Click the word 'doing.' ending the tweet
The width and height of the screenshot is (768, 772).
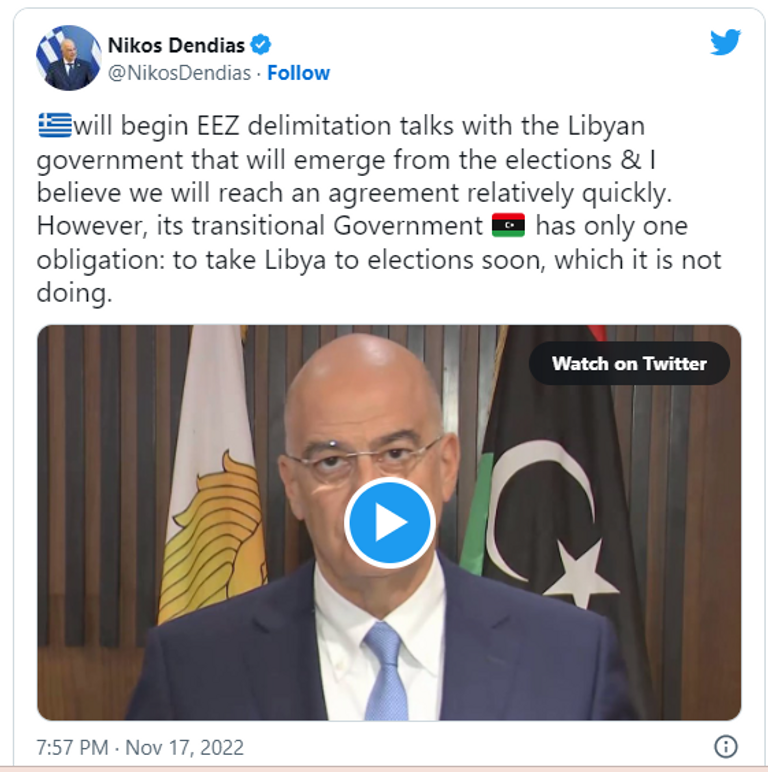[x=74, y=293]
